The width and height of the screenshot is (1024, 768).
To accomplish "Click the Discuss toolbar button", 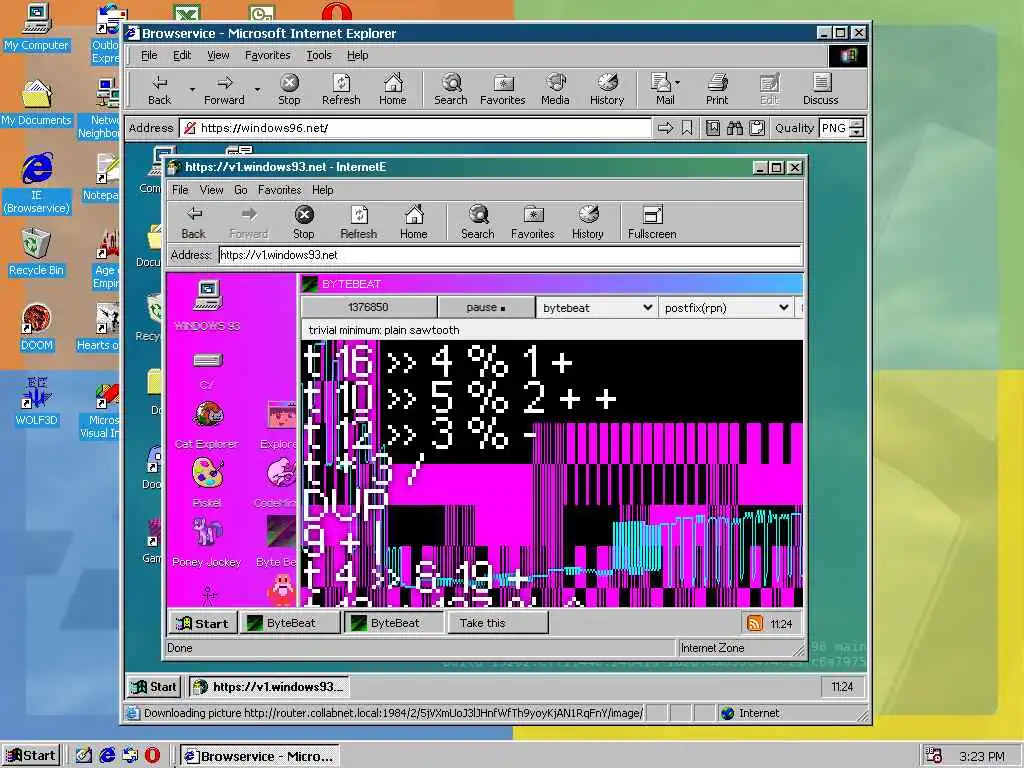I will tap(821, 89).
